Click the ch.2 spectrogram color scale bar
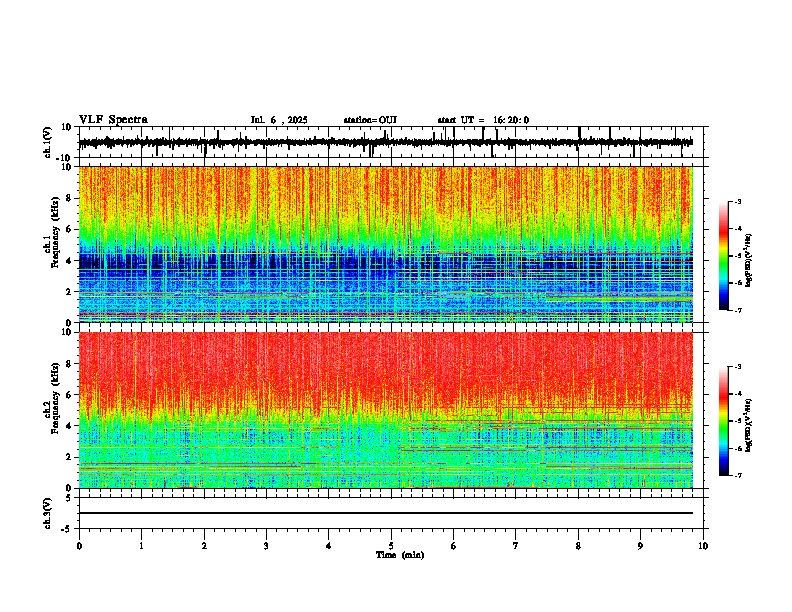The width and height of the screenshot is (792, 612). (724, 421)
